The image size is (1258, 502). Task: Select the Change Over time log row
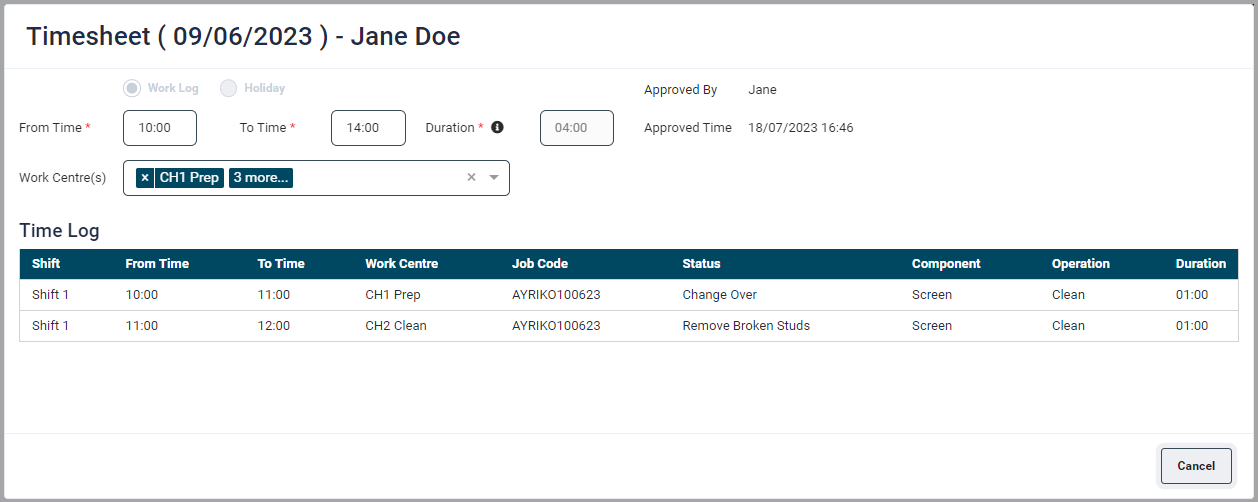[719, 295]
